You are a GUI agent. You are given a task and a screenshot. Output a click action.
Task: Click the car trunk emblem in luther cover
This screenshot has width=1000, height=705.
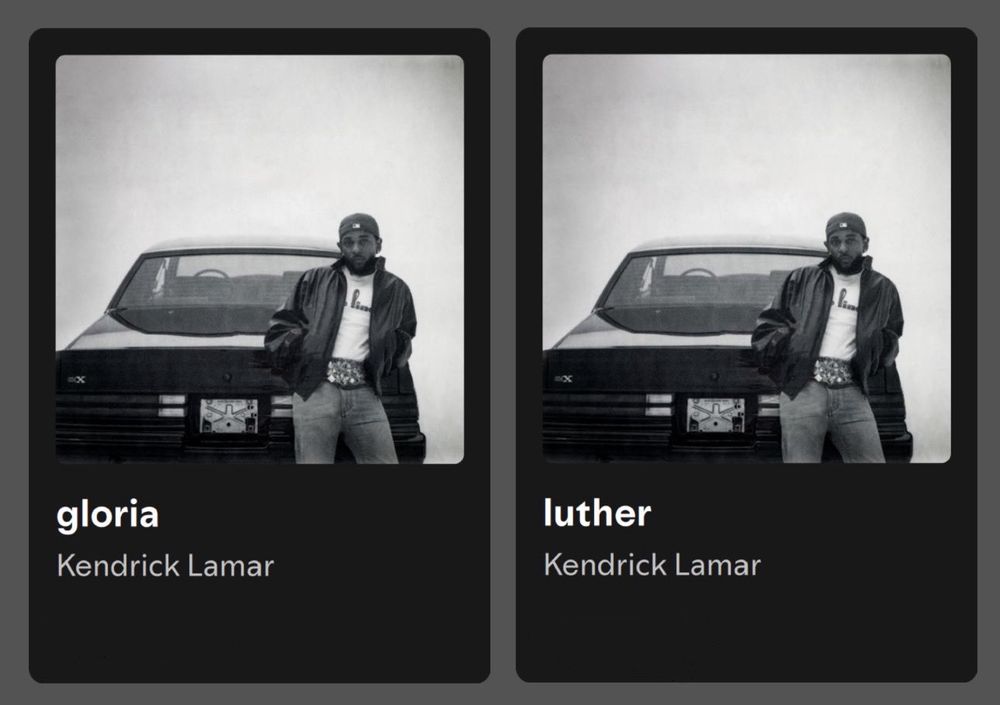pos(564,379)
